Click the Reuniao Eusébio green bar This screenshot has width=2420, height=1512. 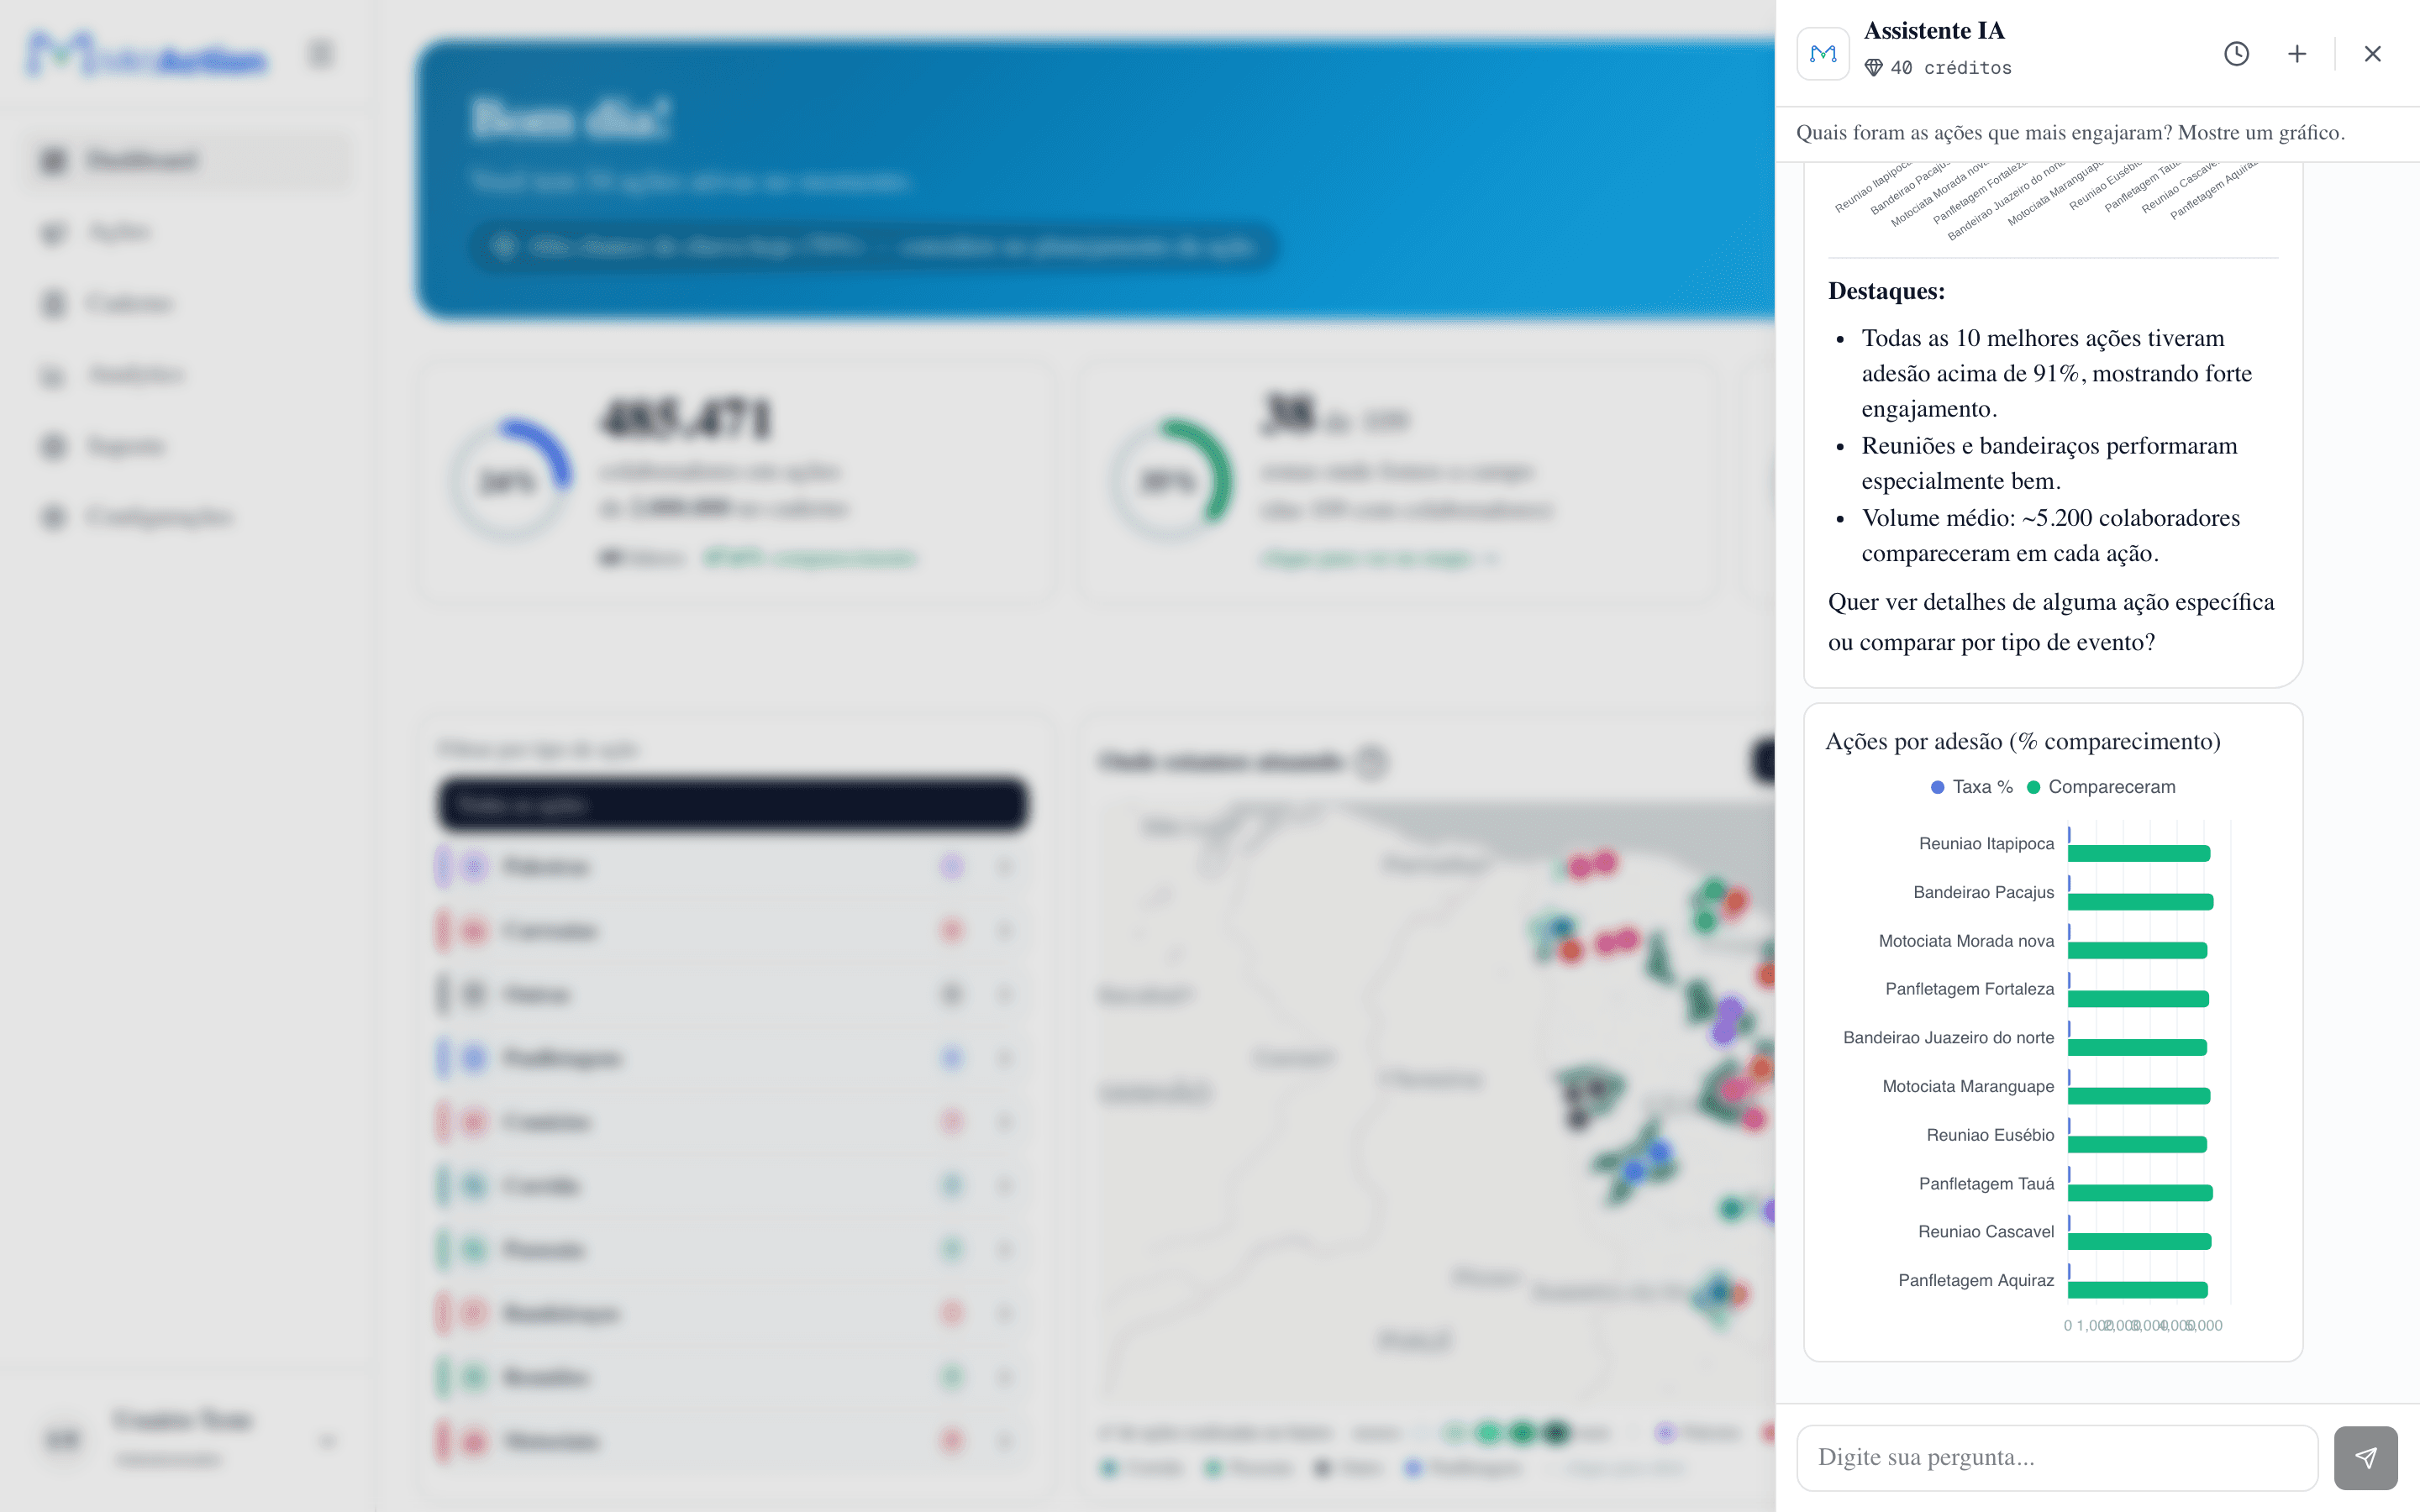(x=2137, y=1145)
